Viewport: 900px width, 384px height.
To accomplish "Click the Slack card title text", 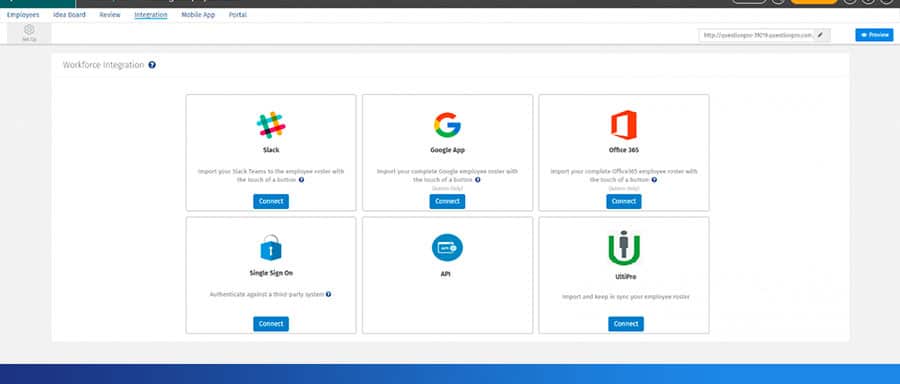I will click(x=271, y=150).
